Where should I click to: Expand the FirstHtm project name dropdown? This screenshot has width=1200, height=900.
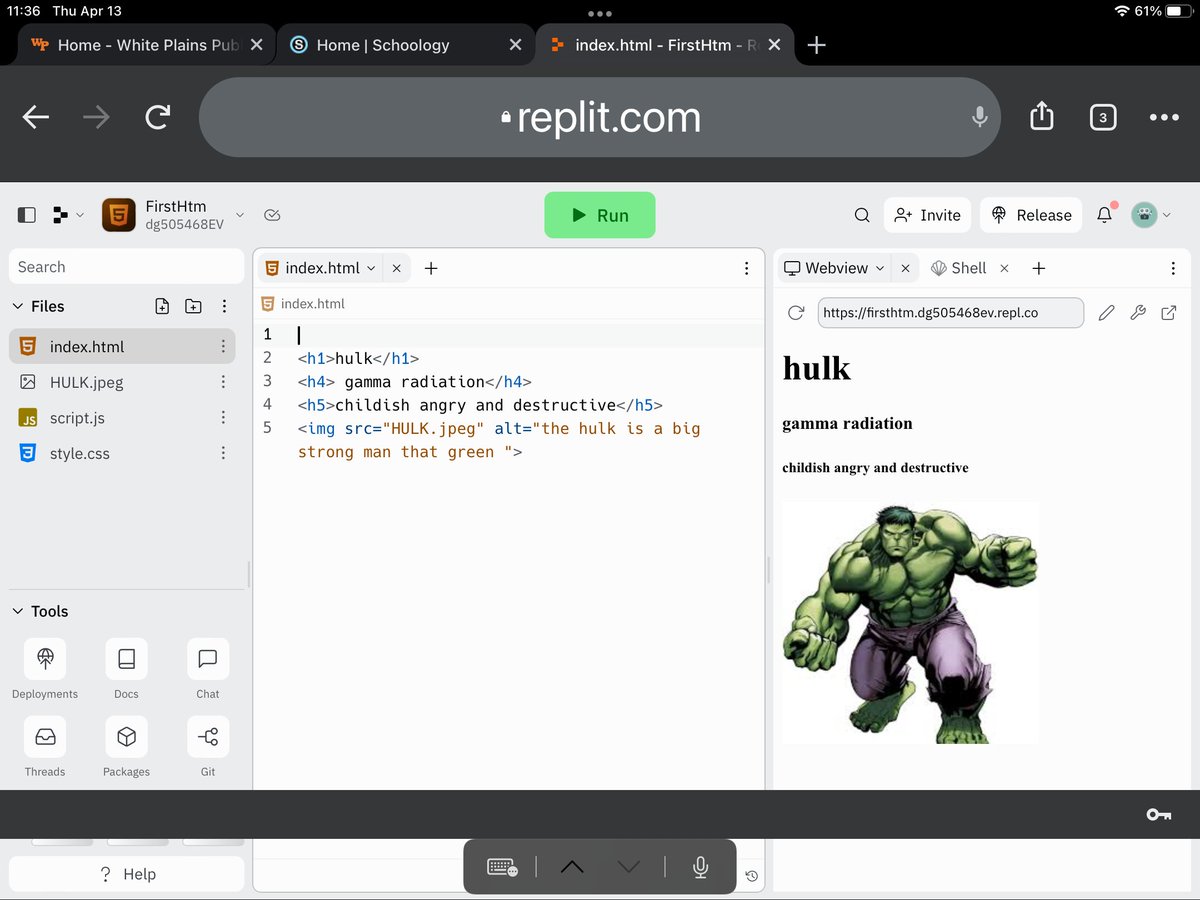[239, 215]
